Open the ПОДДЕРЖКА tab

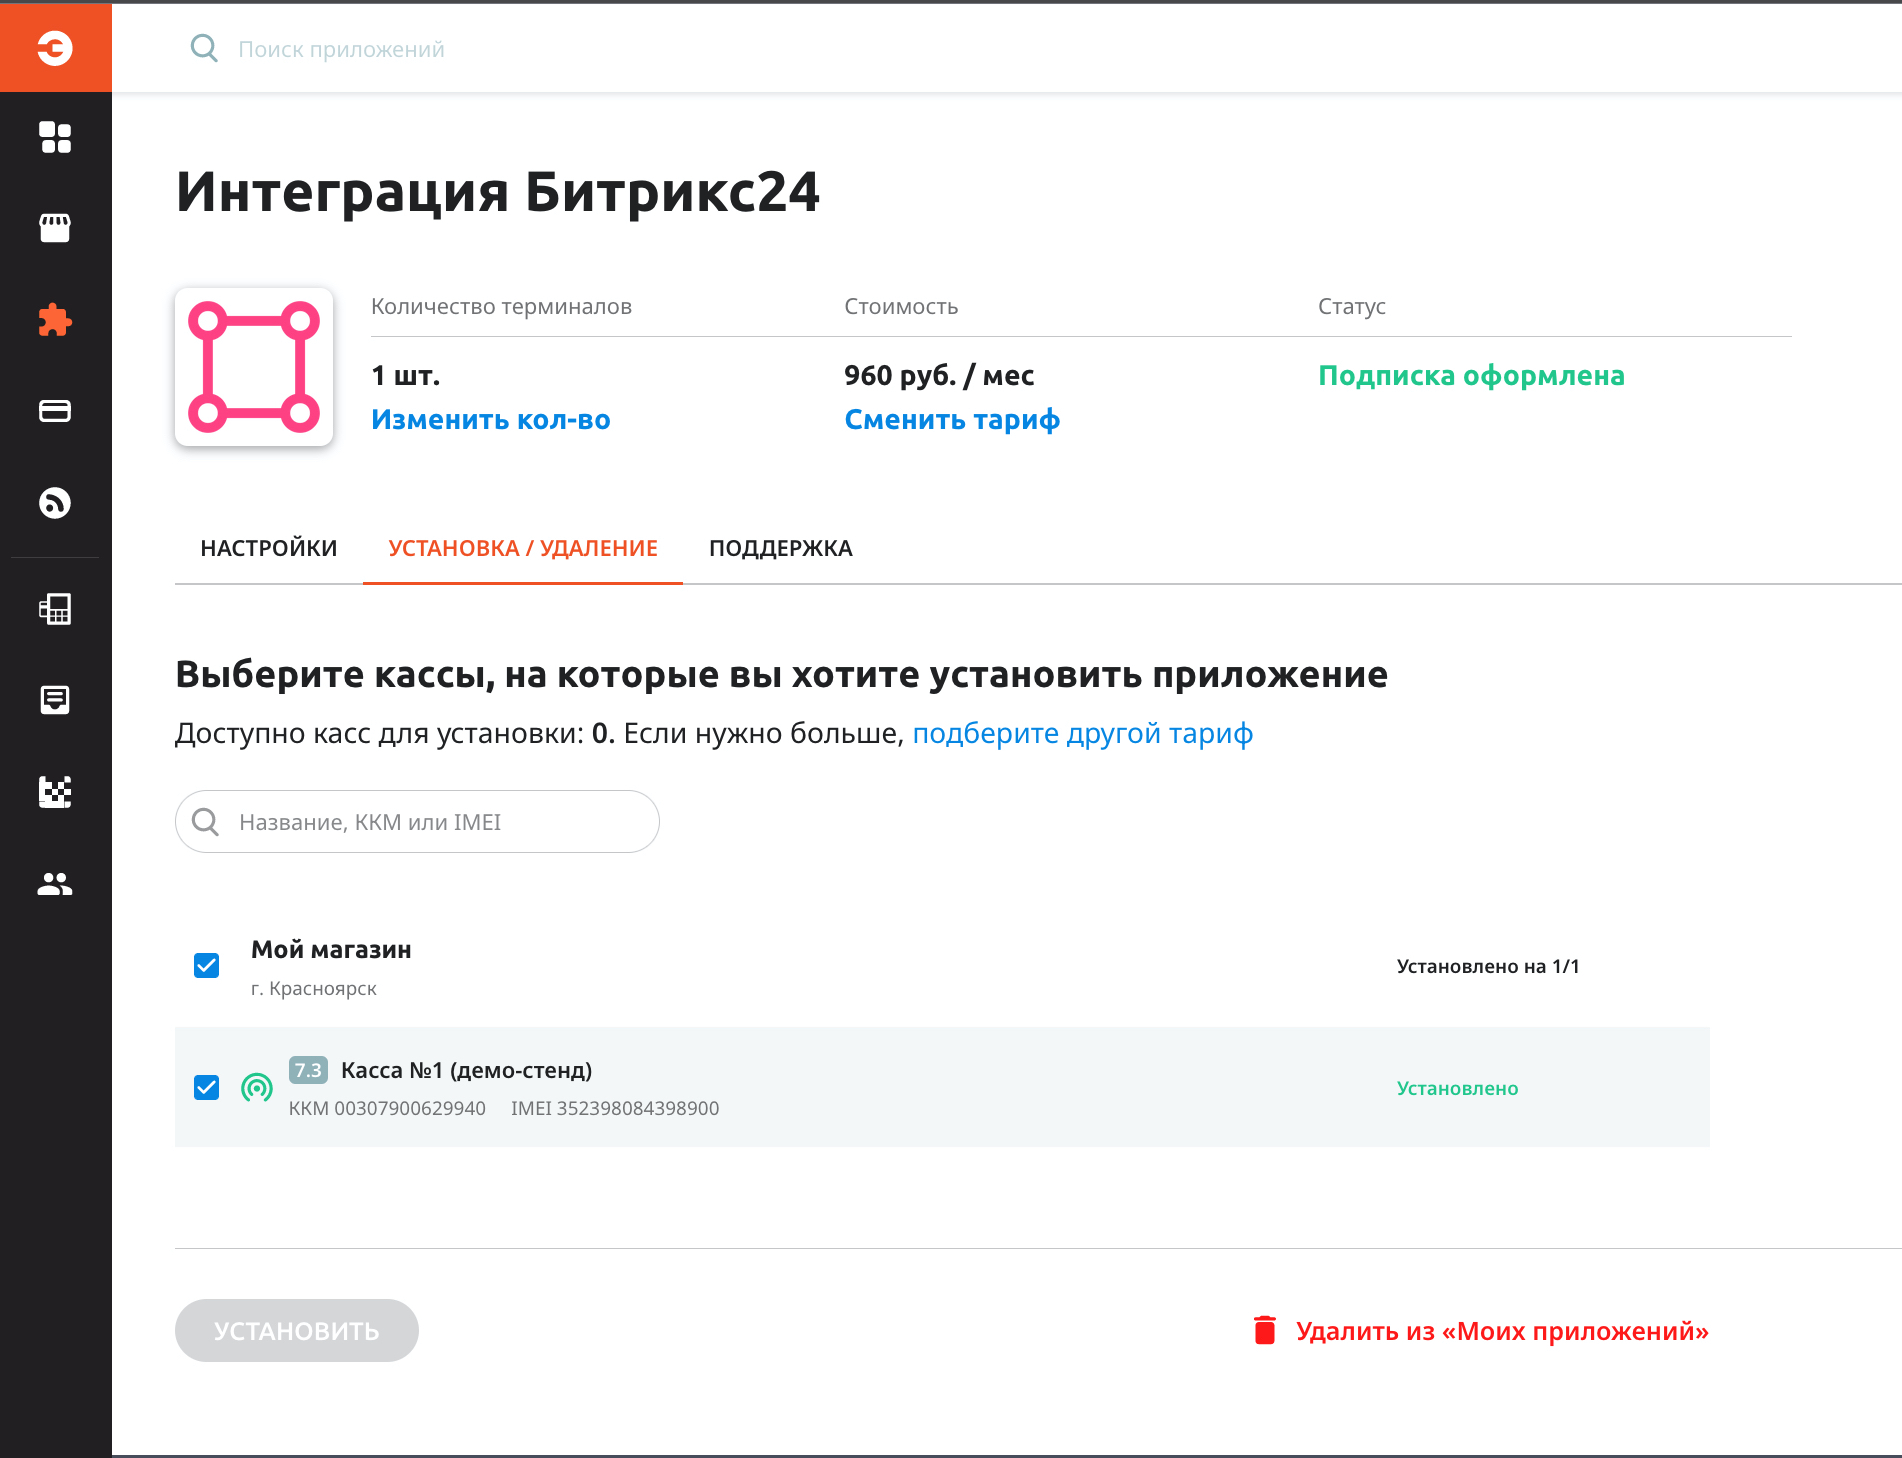point(780,548)
